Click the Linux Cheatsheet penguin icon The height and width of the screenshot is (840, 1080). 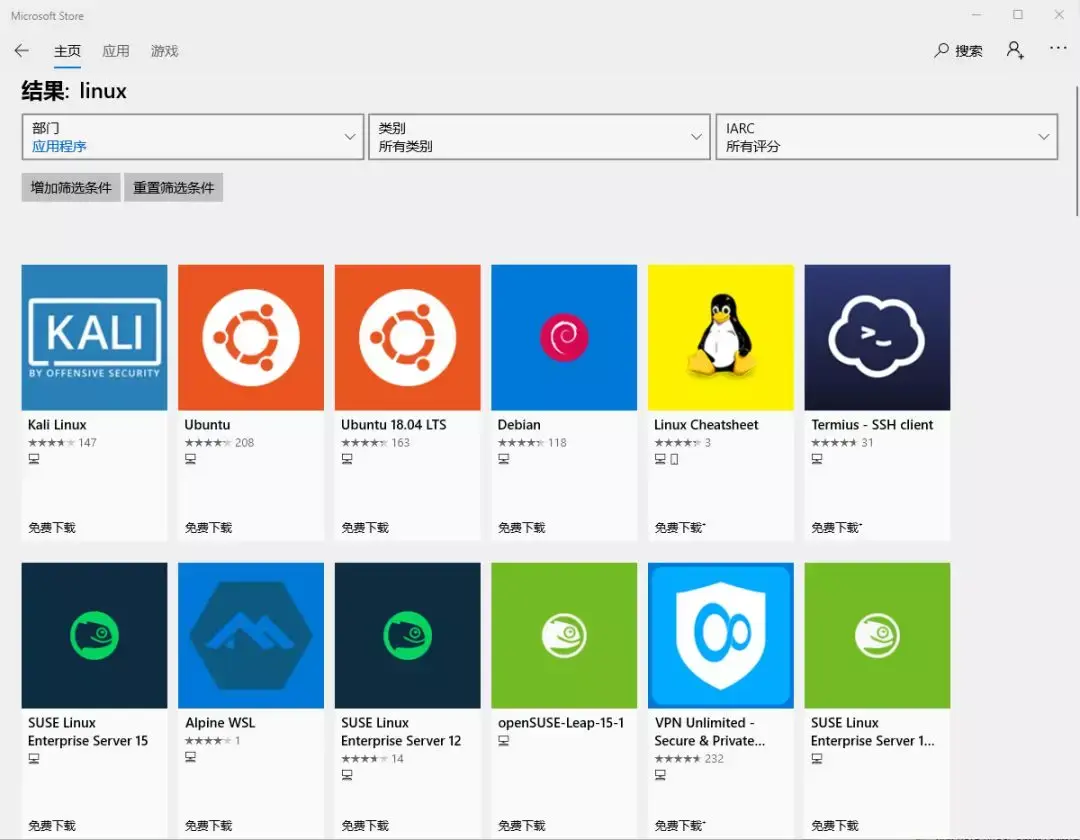pos(720,337)
